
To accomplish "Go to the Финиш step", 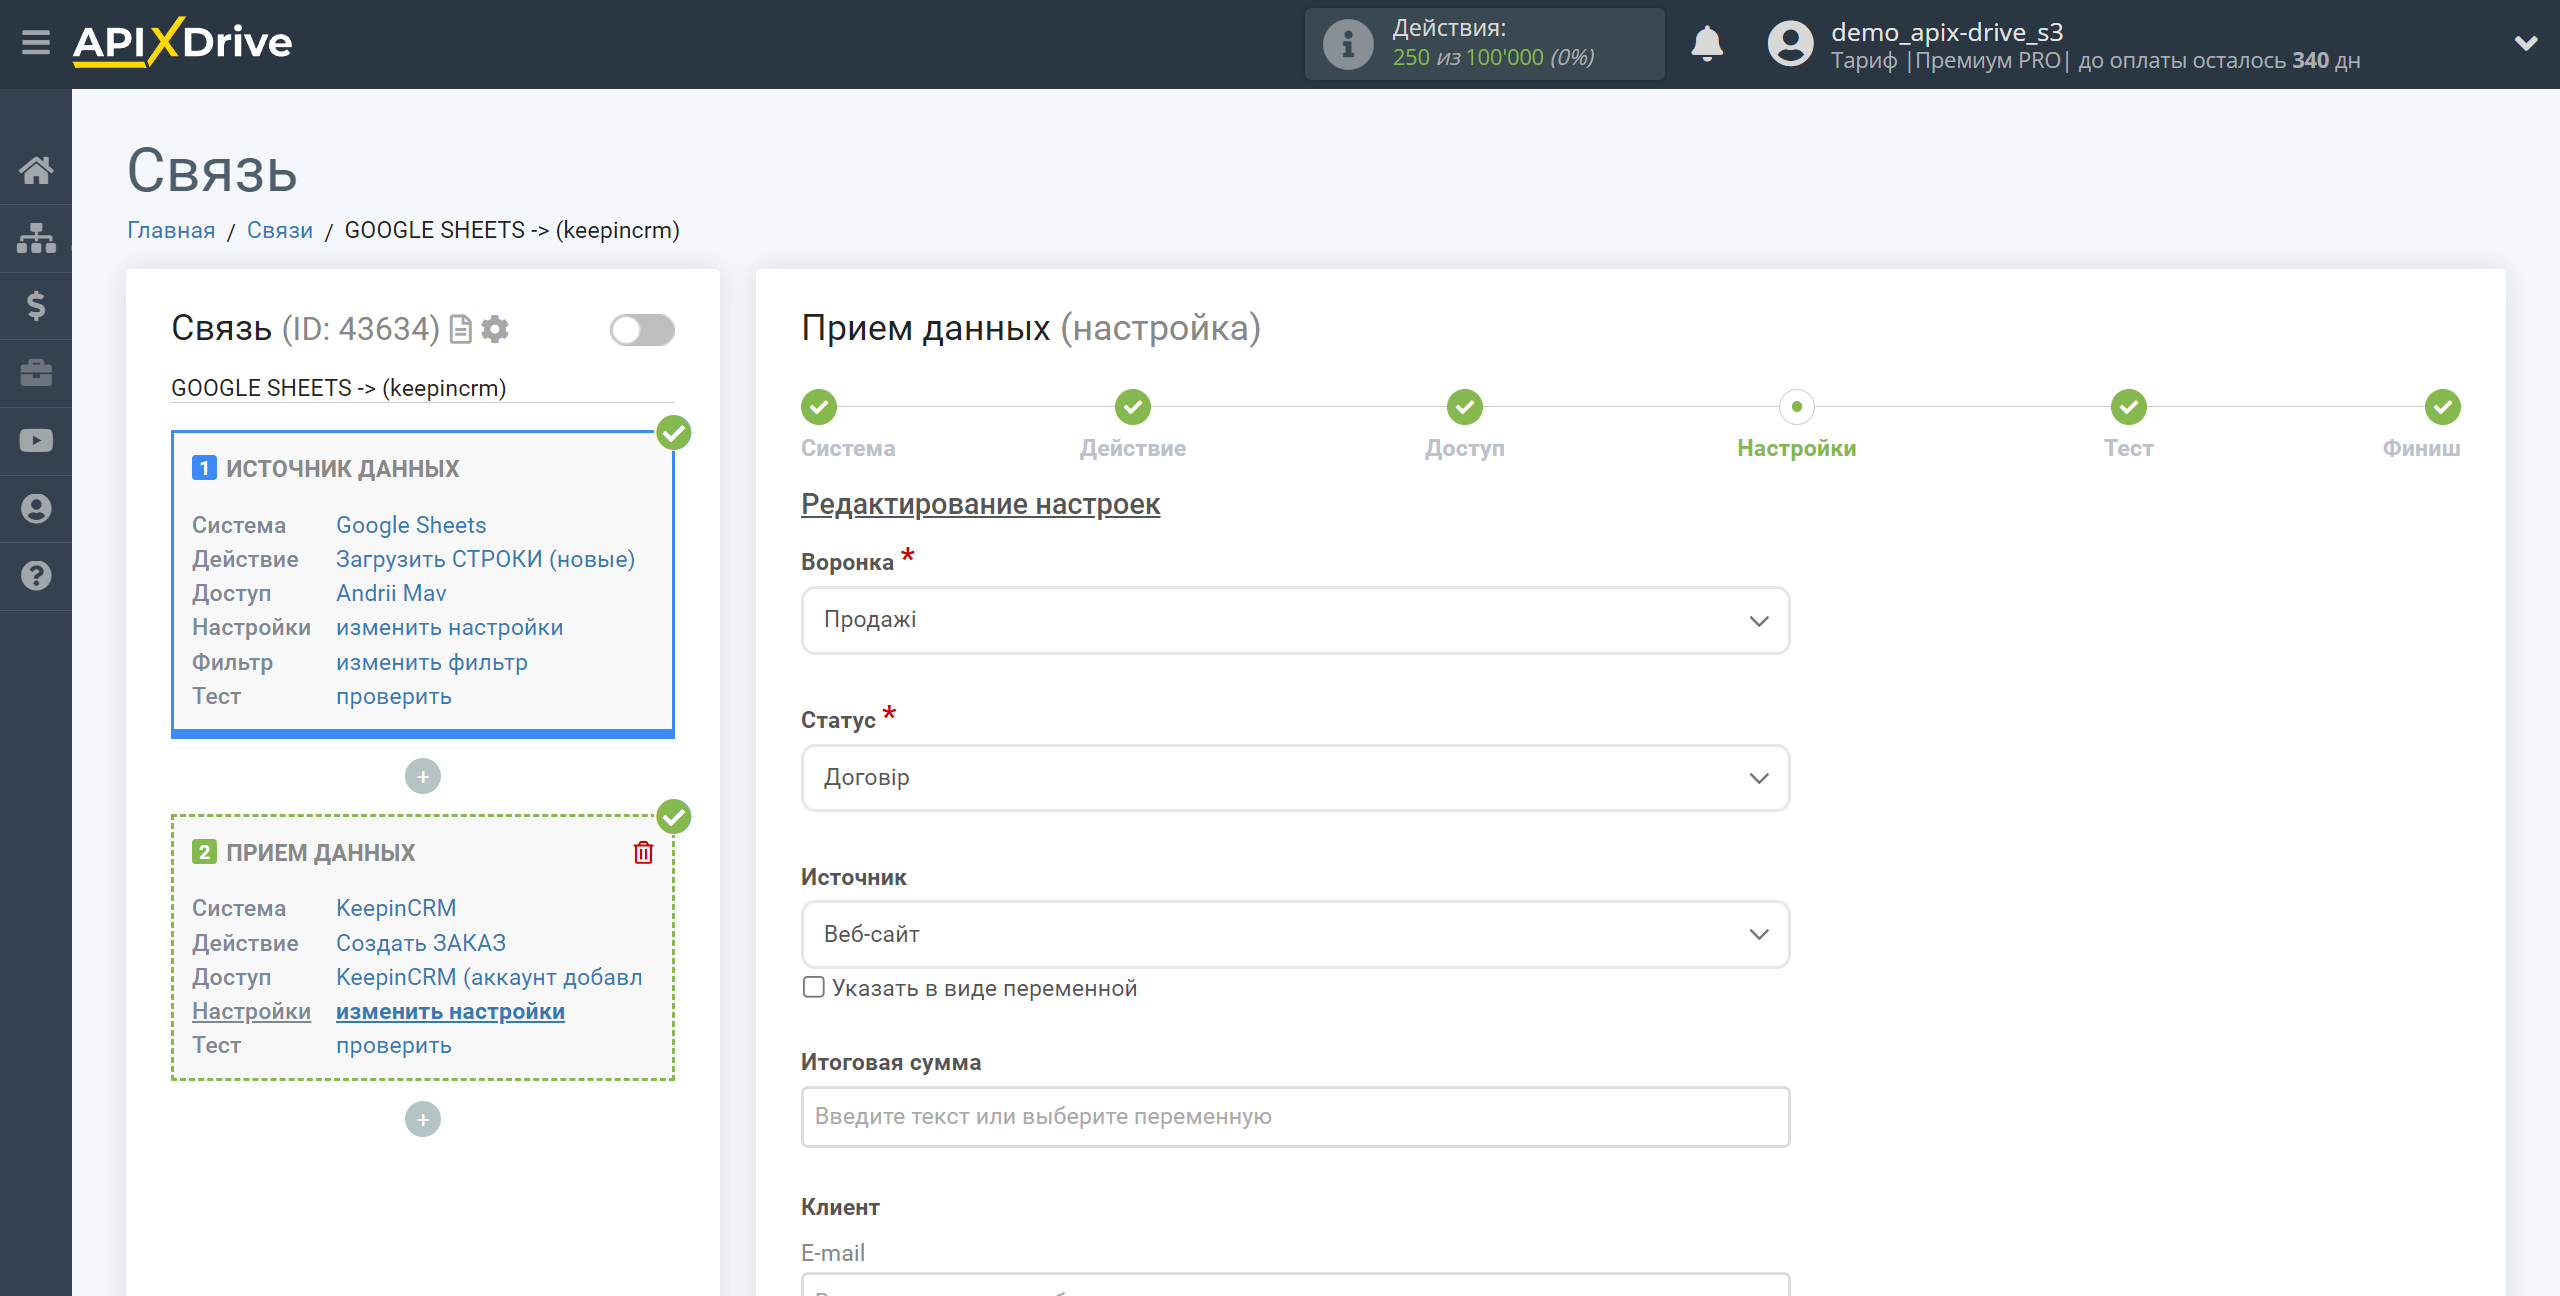I will 2443,407.
